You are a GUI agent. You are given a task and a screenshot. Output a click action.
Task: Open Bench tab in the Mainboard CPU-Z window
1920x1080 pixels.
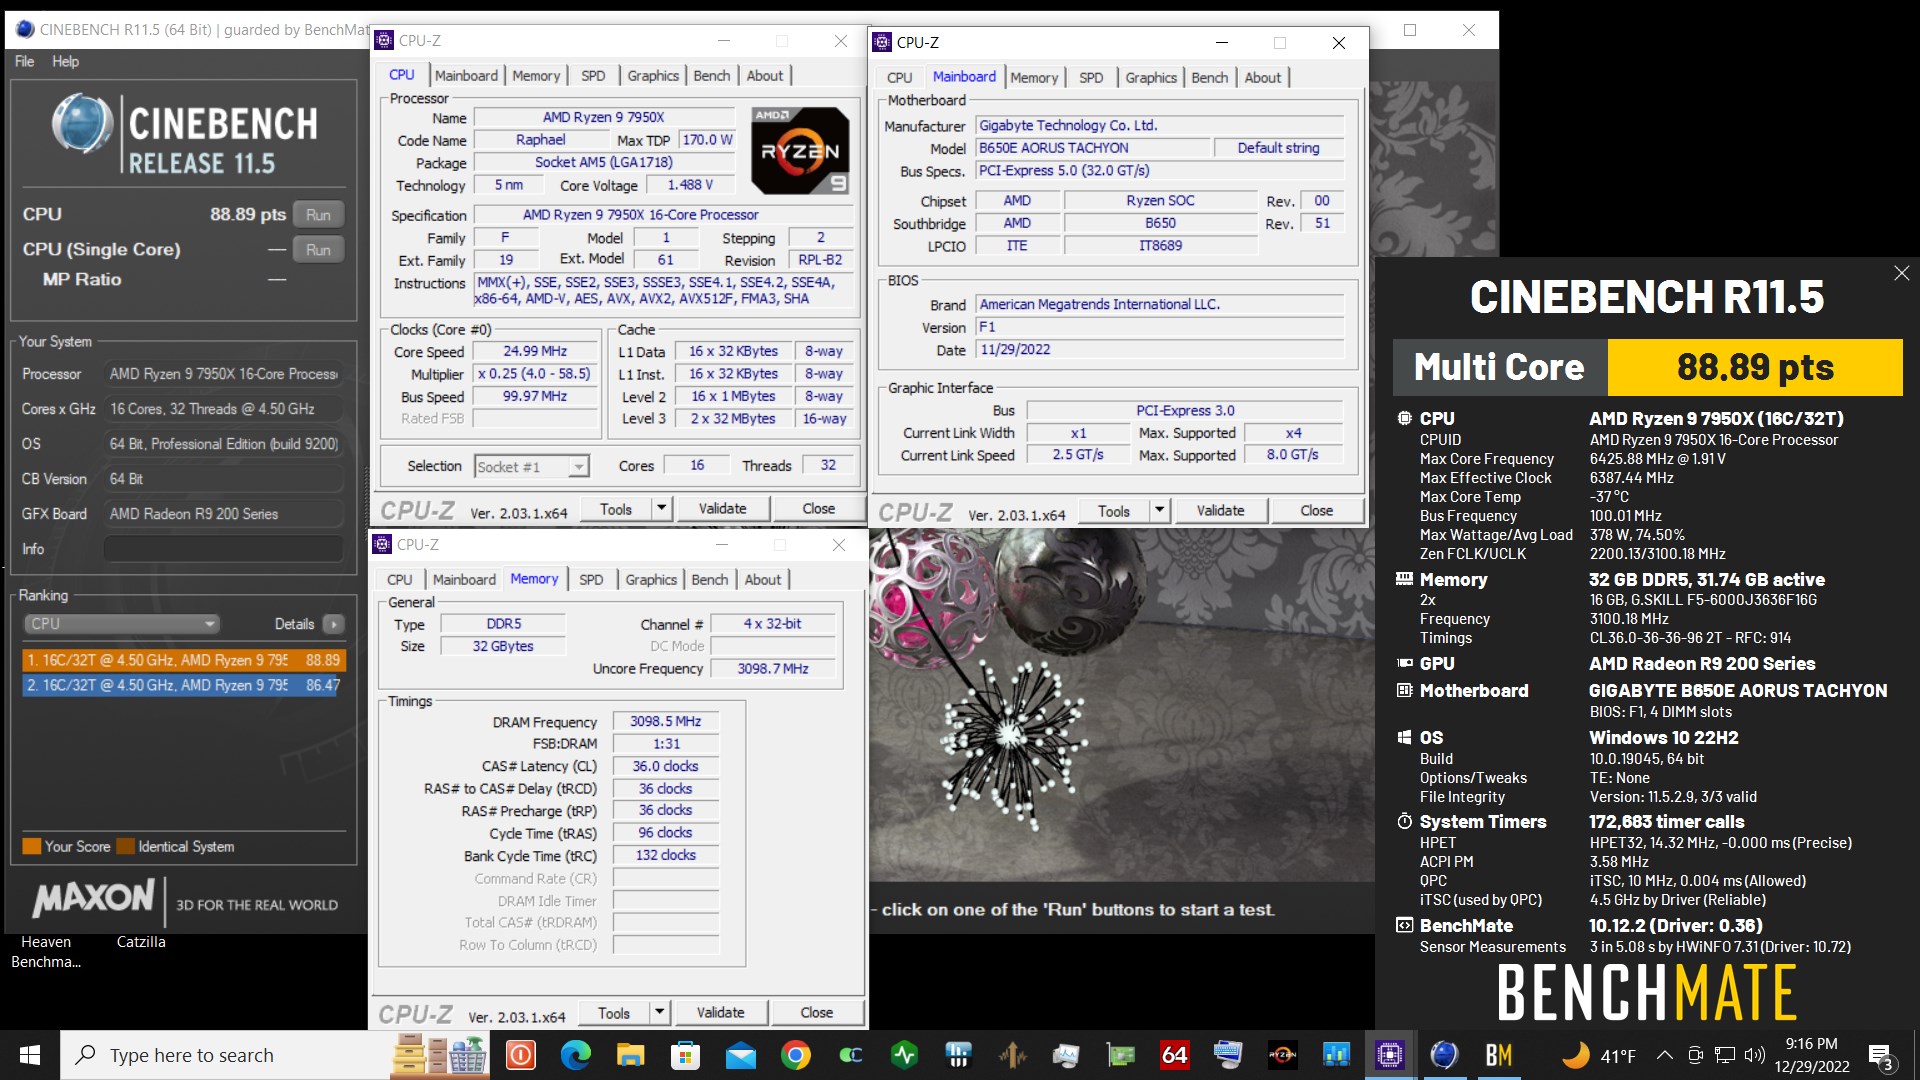(1210, 78)
